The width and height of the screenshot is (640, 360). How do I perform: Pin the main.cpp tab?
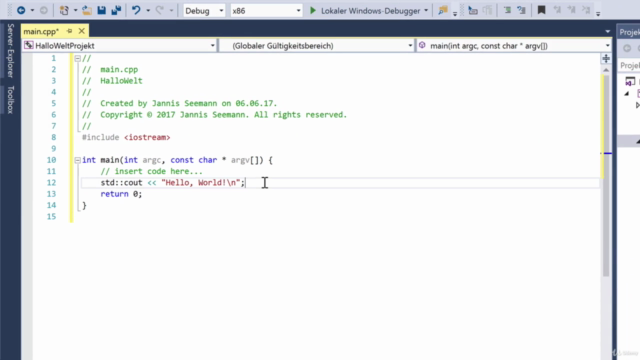tap(69, 31)
